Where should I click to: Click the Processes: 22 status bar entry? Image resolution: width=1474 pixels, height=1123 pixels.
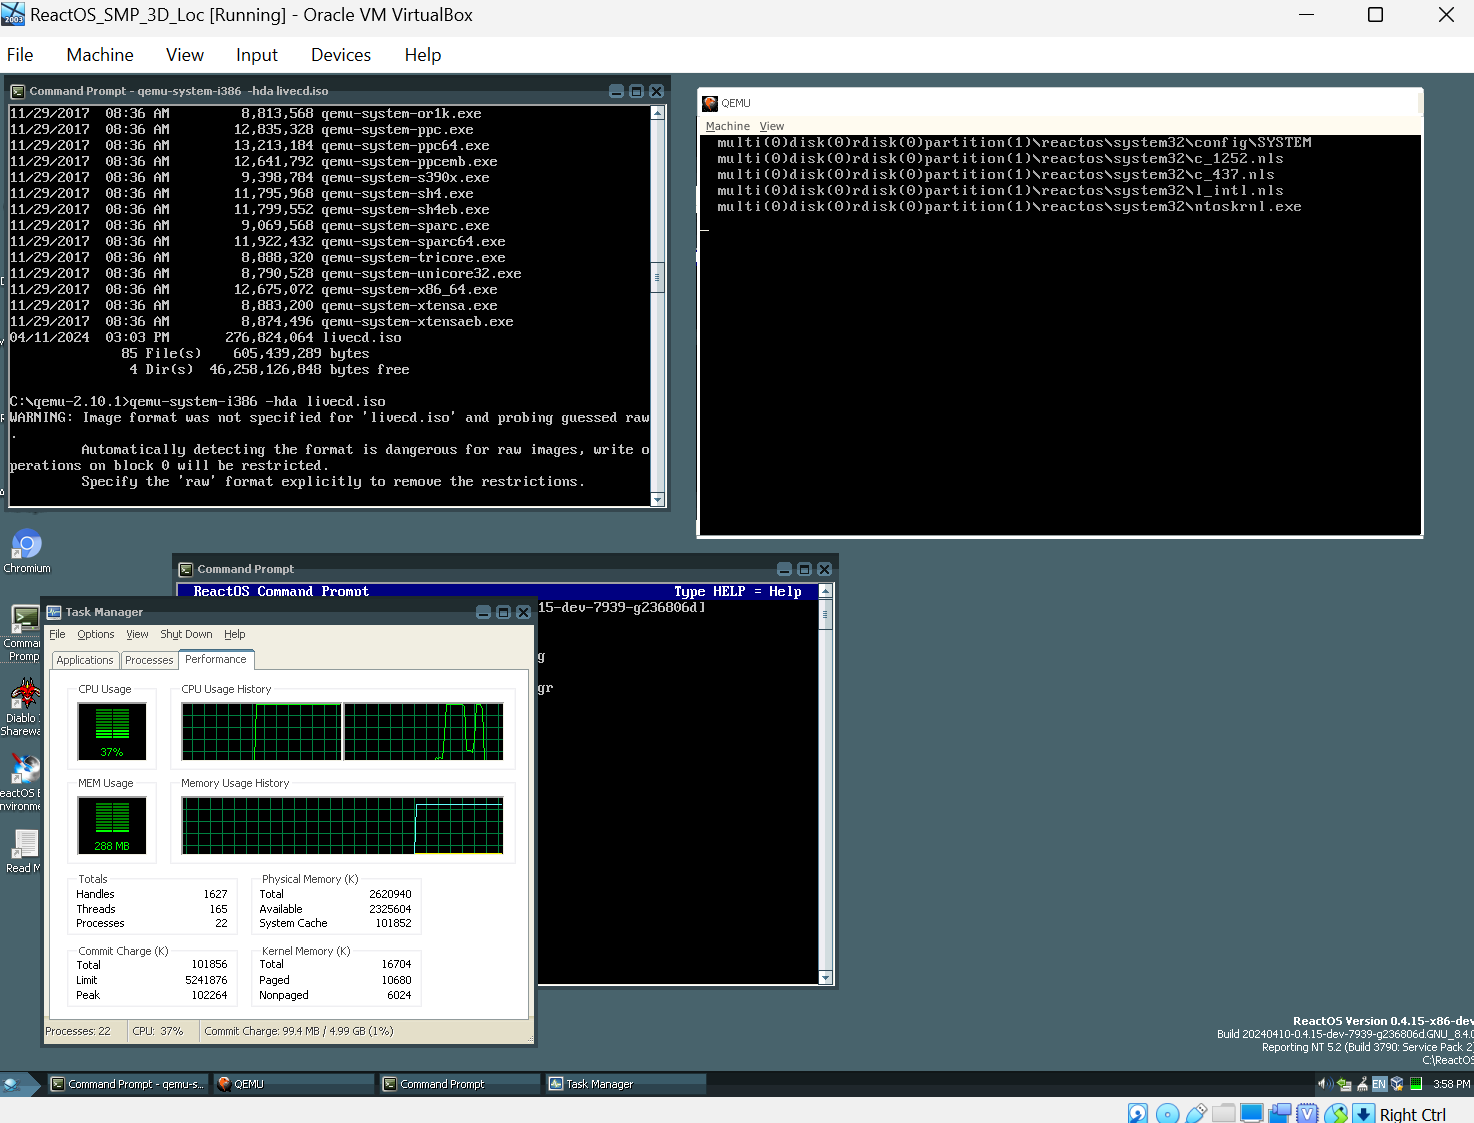coord(78,1031)
